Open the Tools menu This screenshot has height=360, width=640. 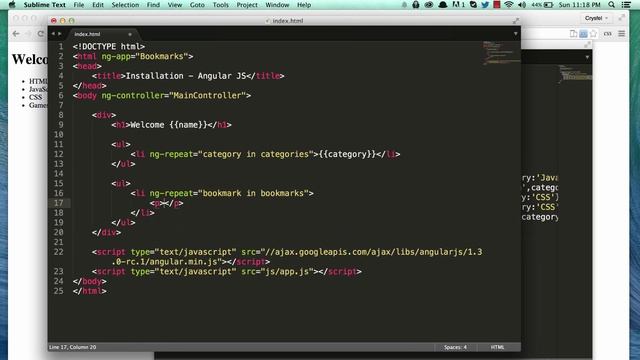tap(220, 5)
